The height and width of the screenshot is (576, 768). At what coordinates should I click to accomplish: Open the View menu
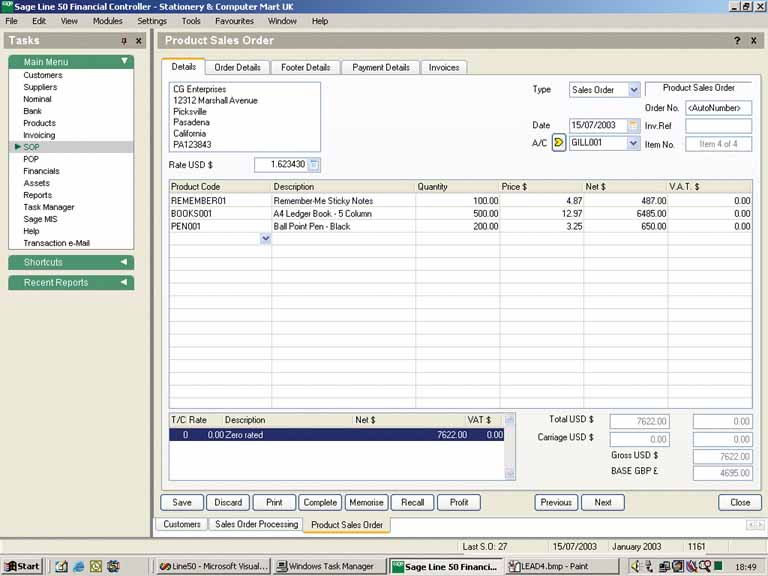click(69, 21)
